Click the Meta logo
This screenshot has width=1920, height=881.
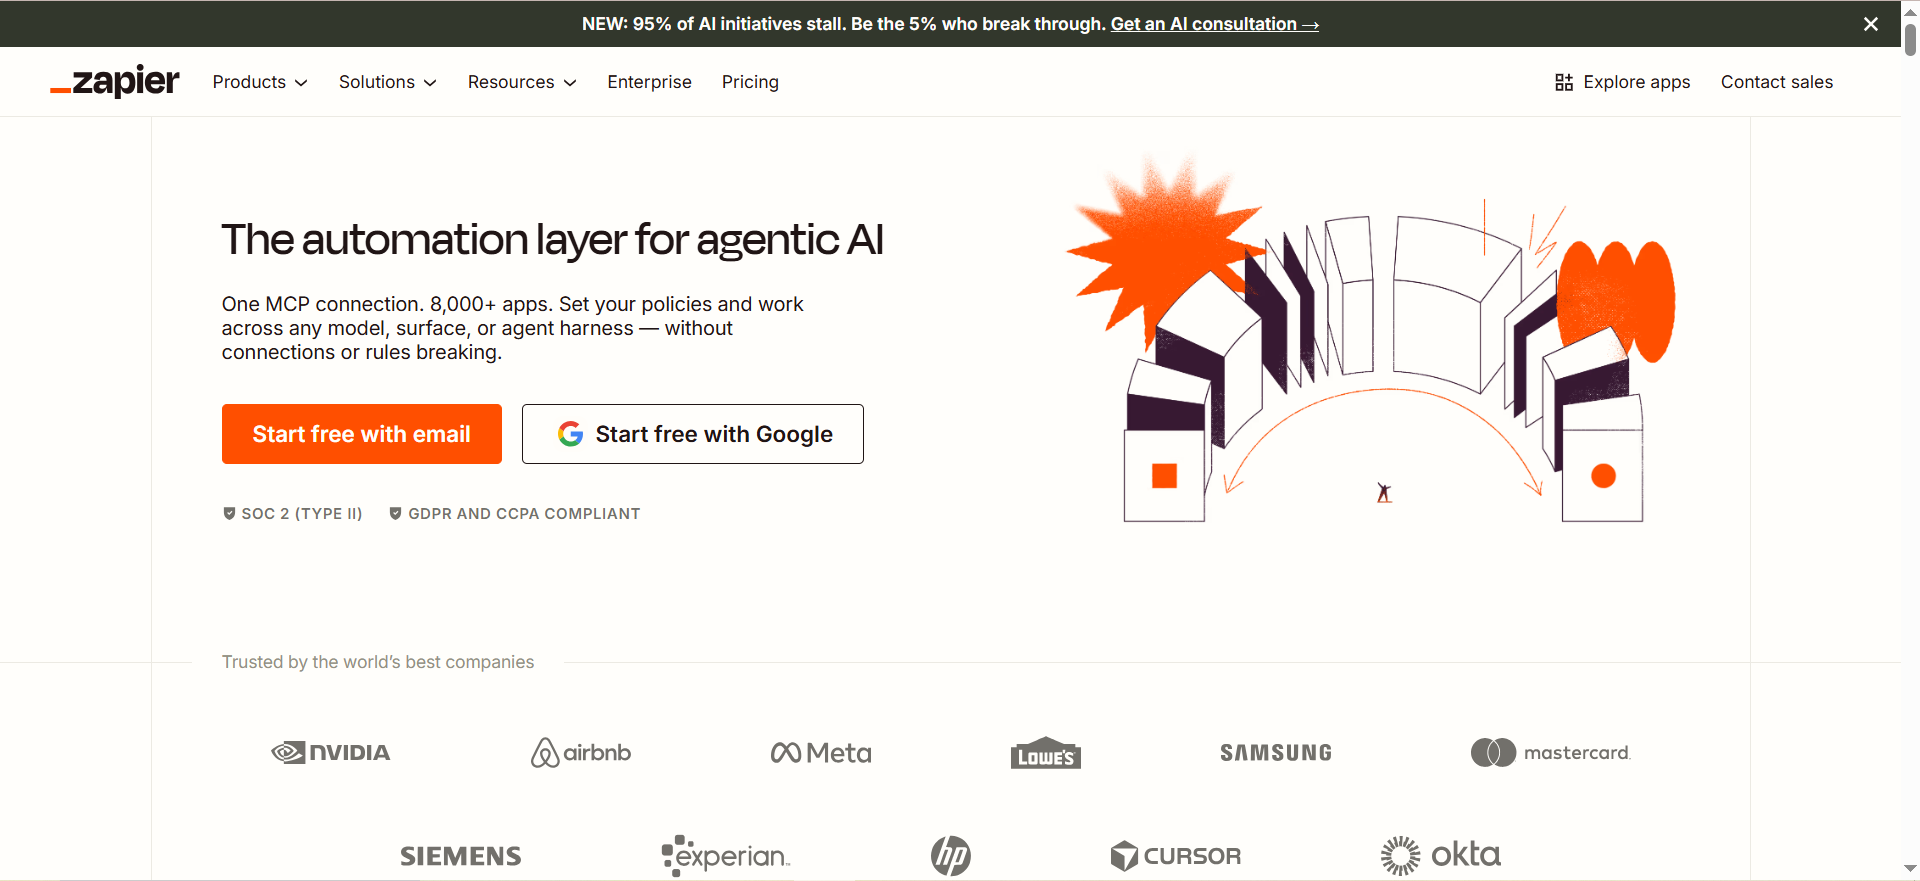(821, 752)
